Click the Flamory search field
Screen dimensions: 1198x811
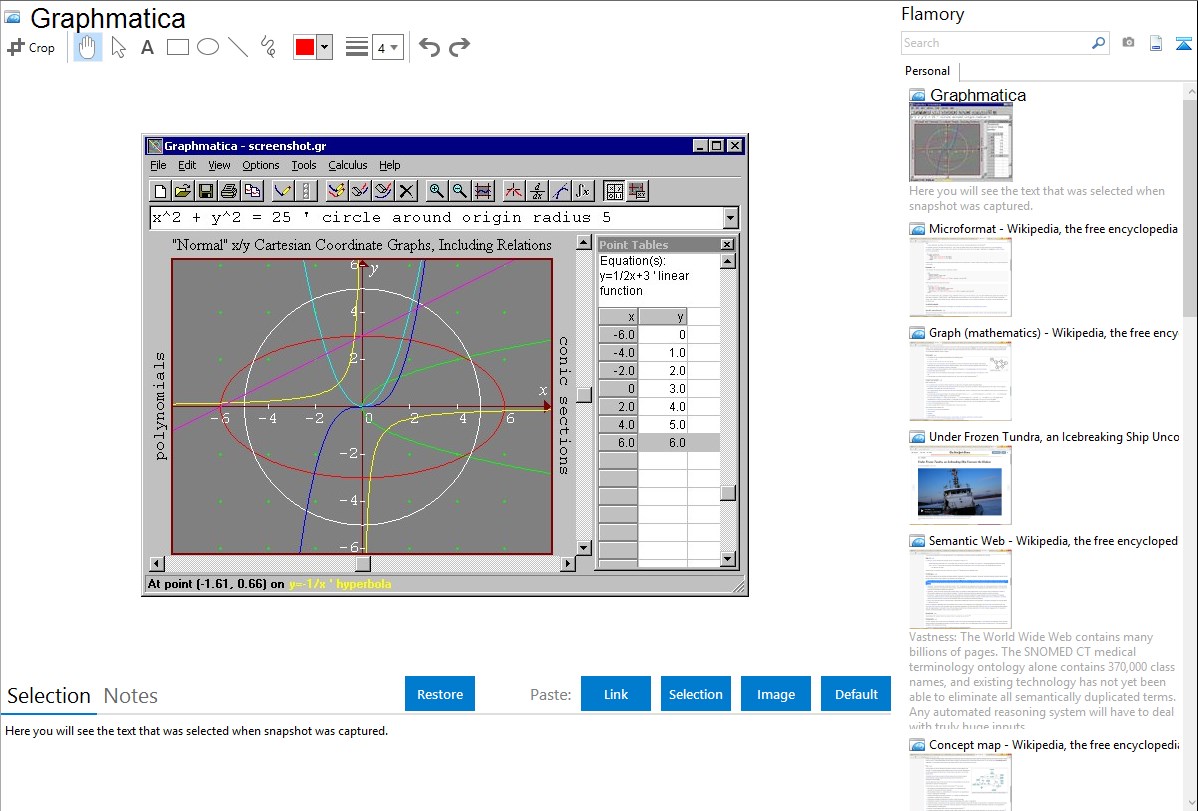pyautogui.click(x=996, y=43)
